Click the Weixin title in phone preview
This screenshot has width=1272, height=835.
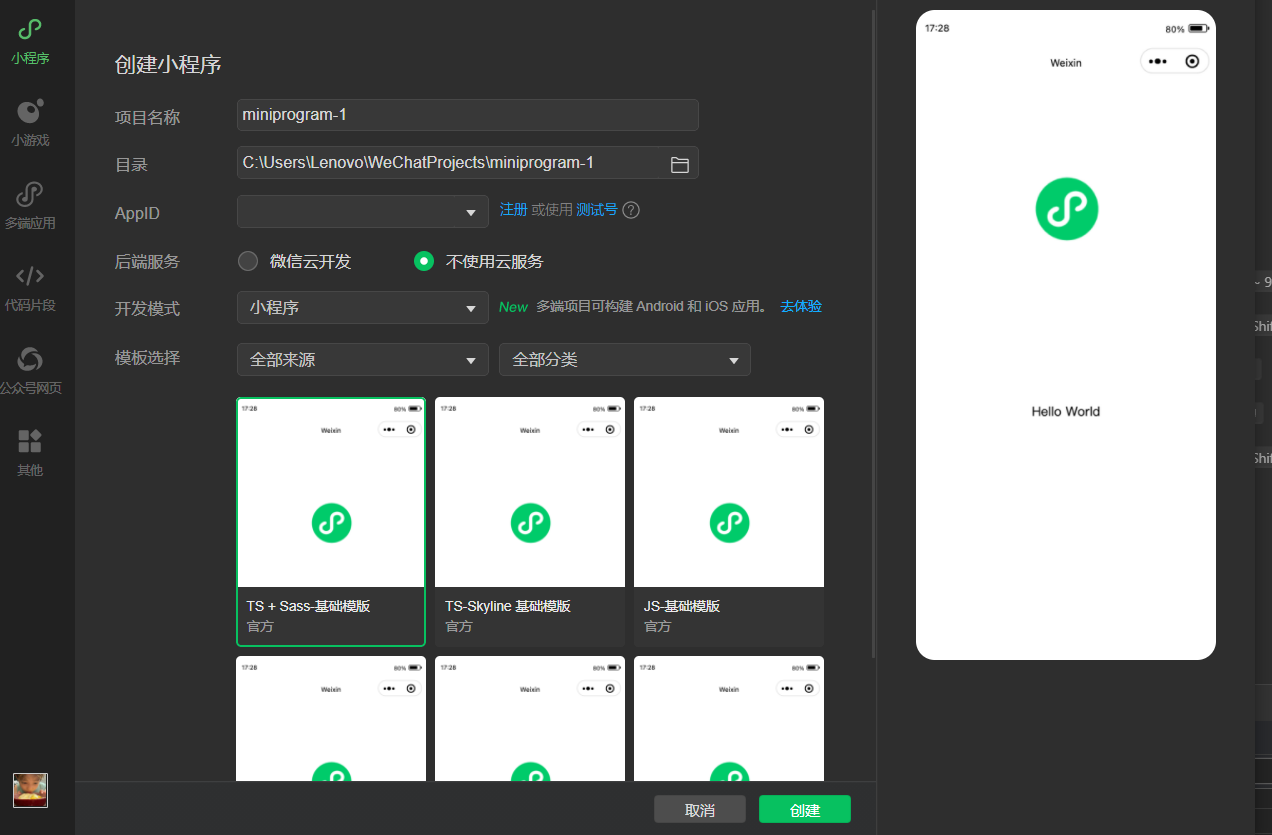click(1066, 63)
